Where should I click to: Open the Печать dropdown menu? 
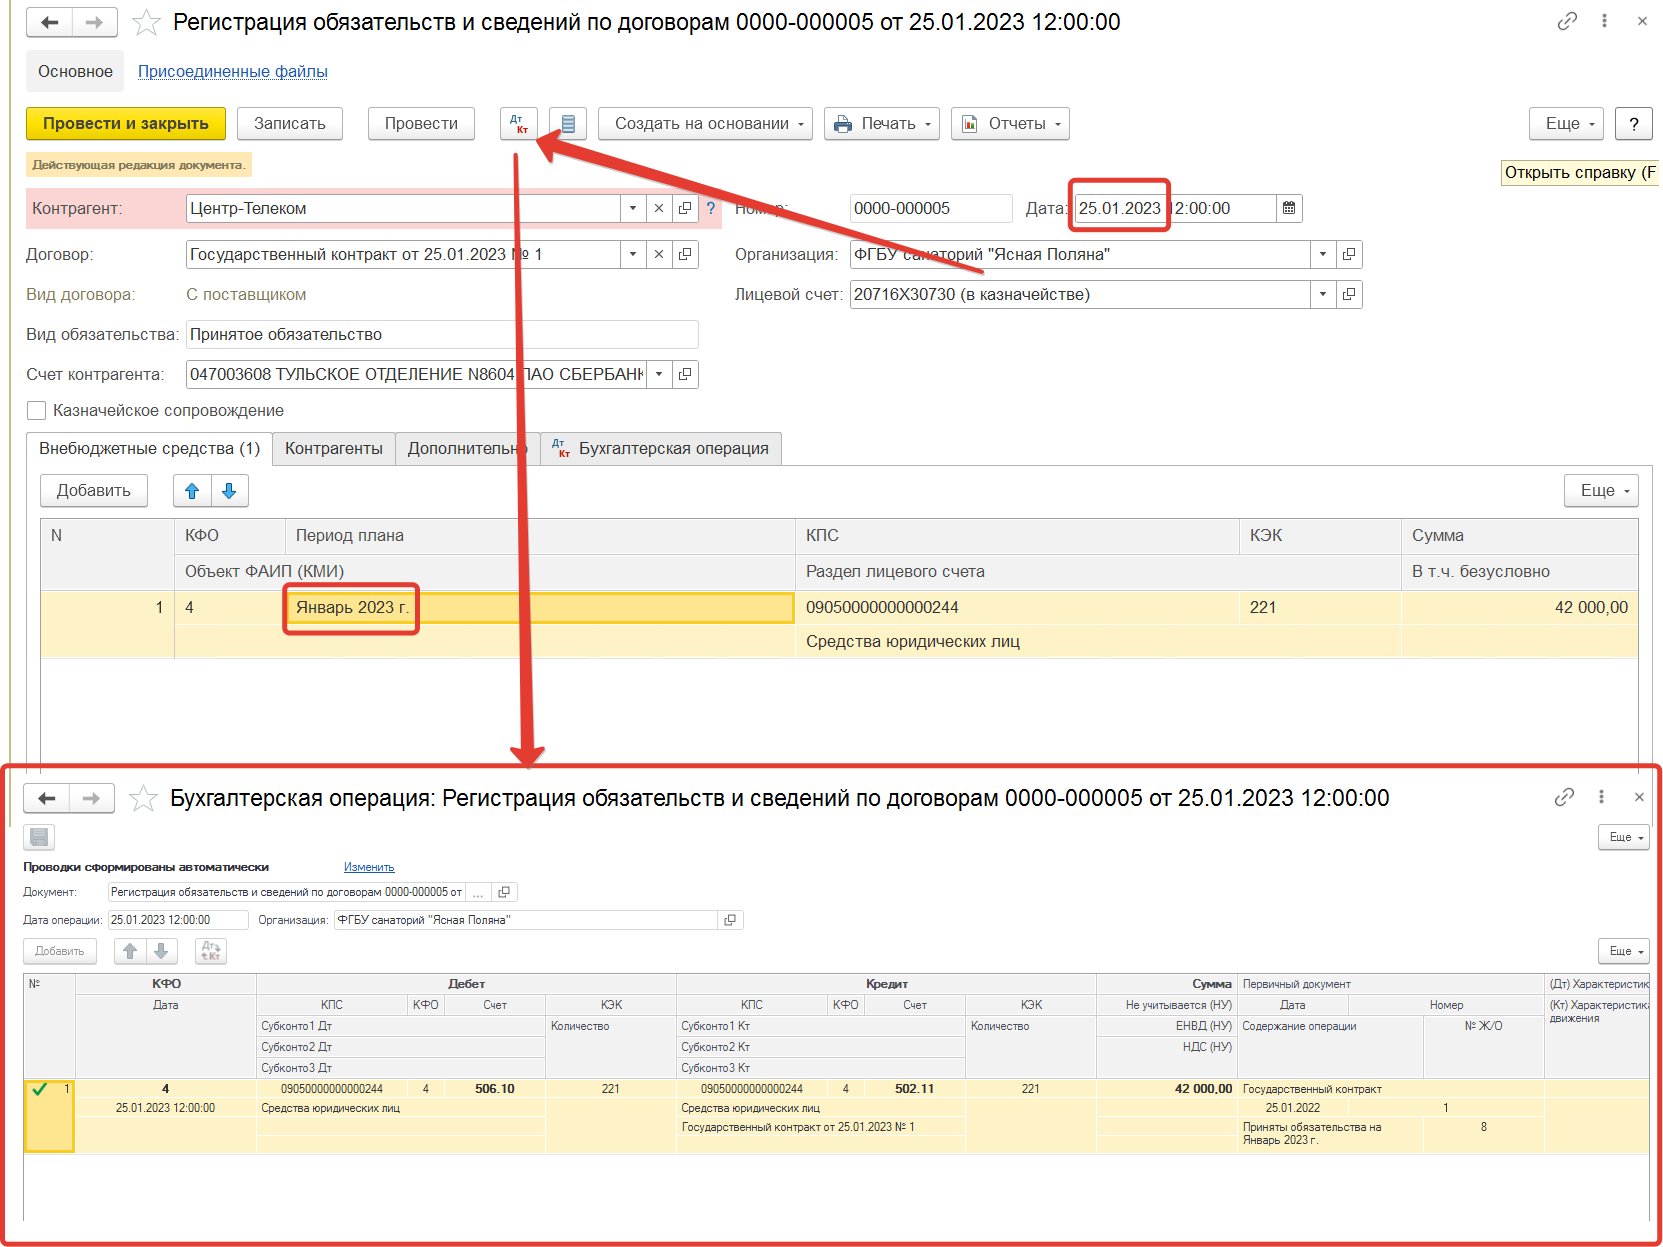click(882, 124)
